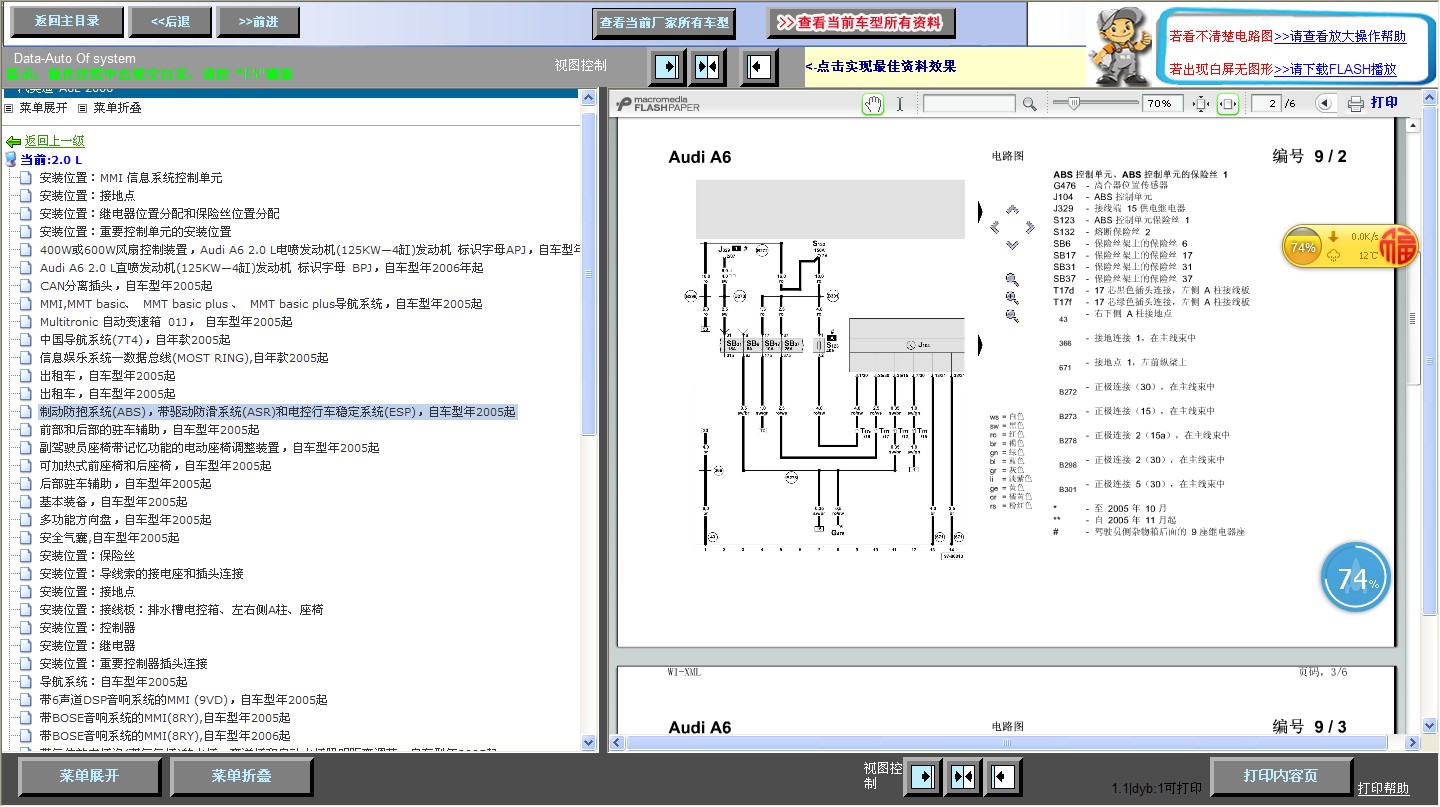This screenshot has height=807, width=1440.
Task: Click the bottom 菜单折叠 button
Action: pyautogui.click(x=241, y=776)
